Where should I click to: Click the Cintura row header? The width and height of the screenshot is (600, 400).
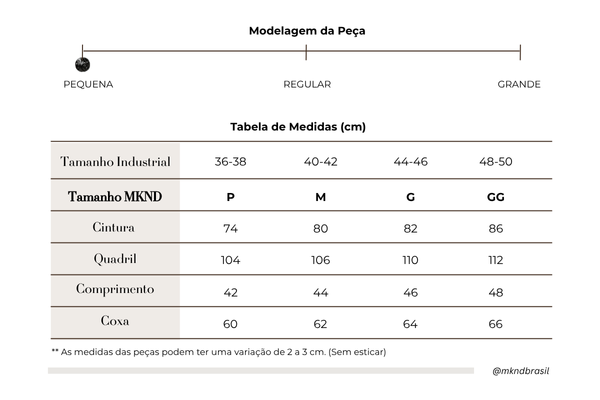point(113,228)
